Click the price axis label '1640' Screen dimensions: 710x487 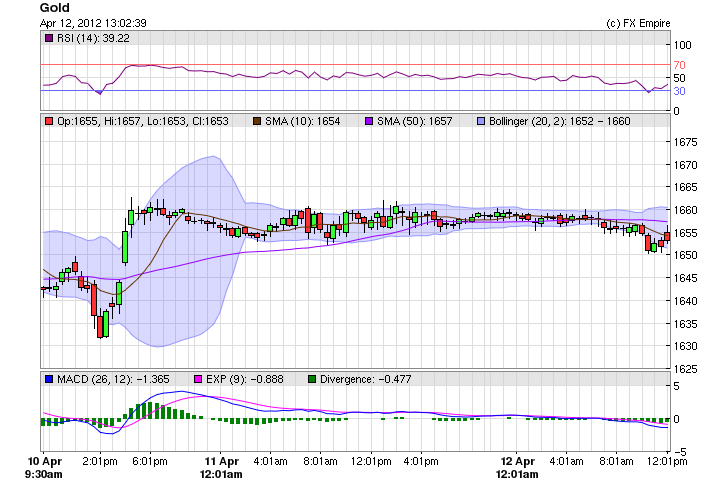click(685, 301)
